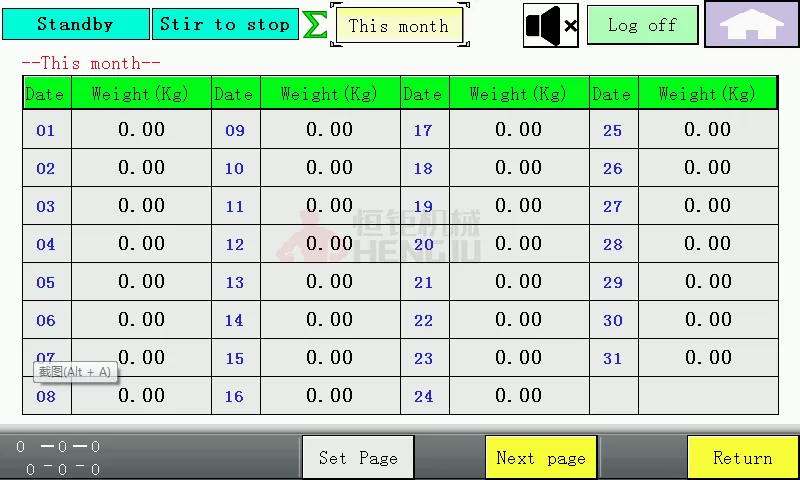Click the green sigma summation icon
This screenshot has height=480, width=800.
315,25
